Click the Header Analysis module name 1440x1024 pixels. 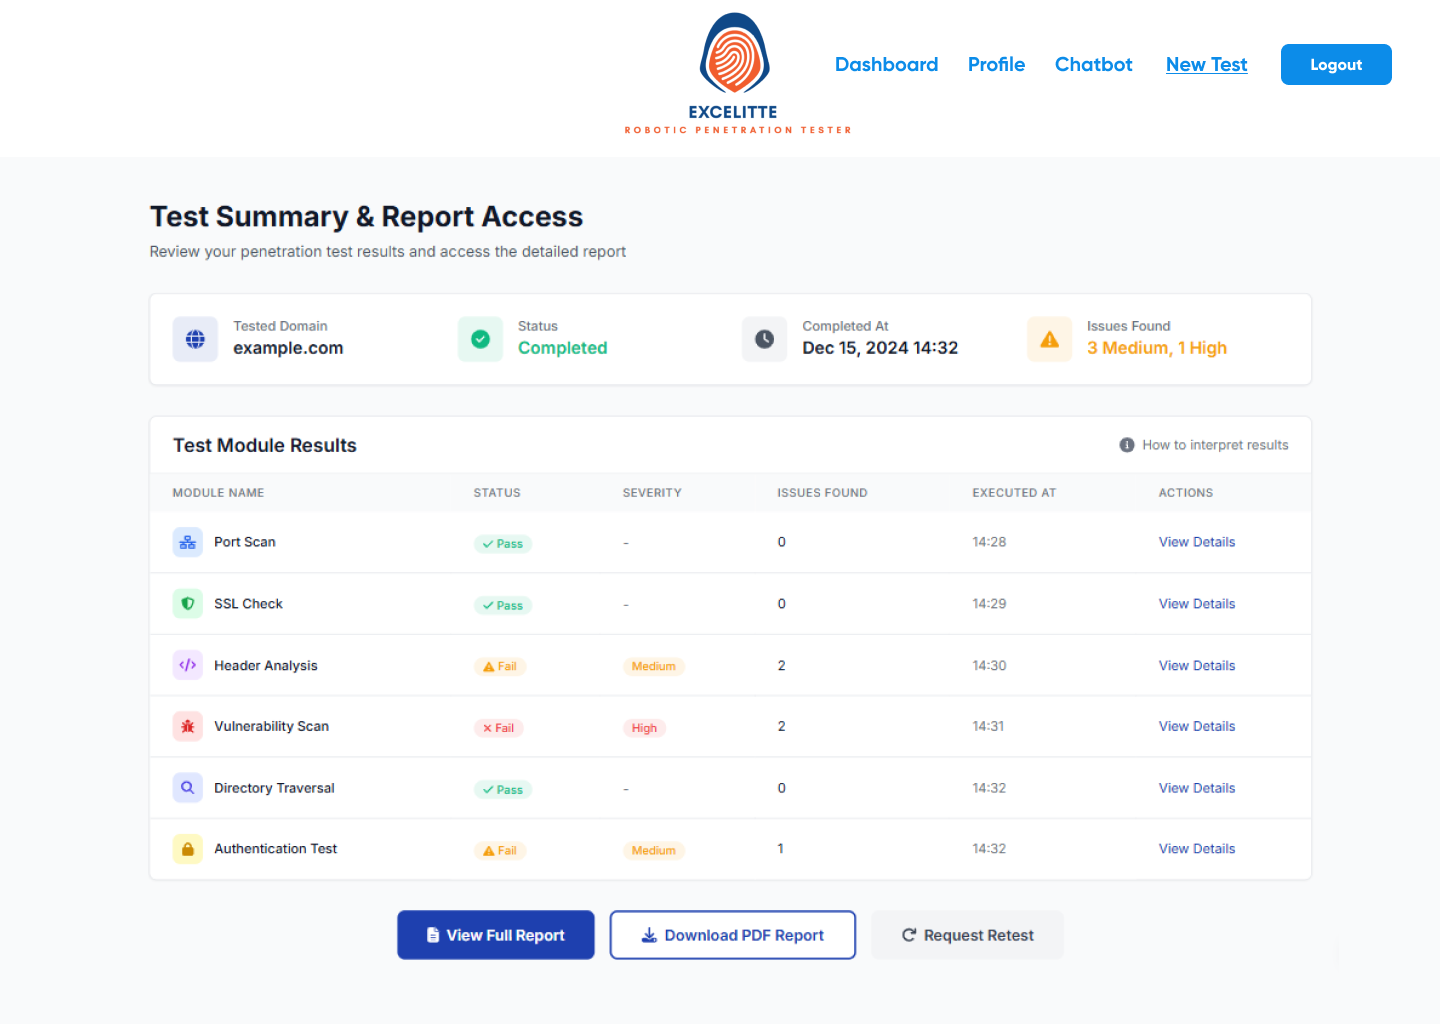(x=265, y=666)
